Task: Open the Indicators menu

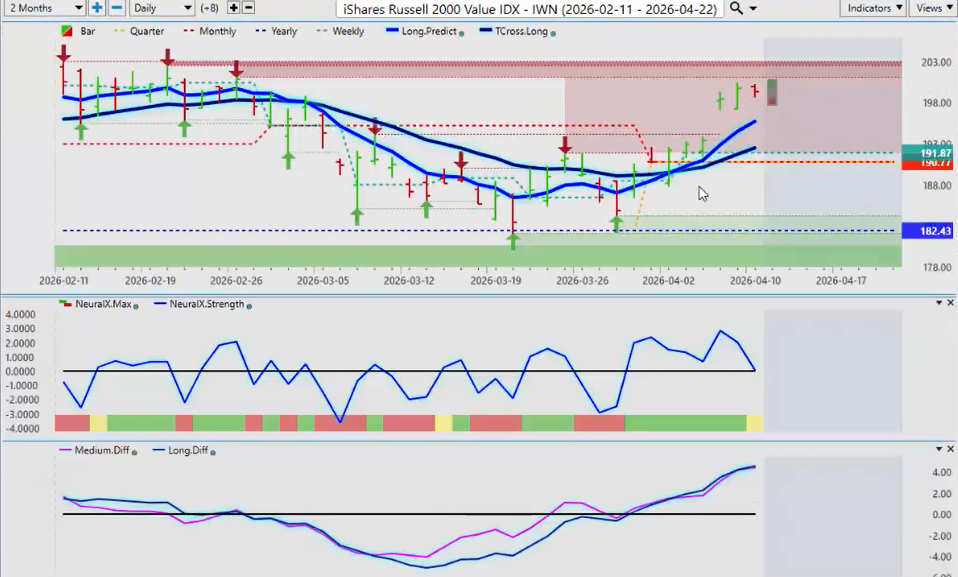Action: [x=873, y=8]
